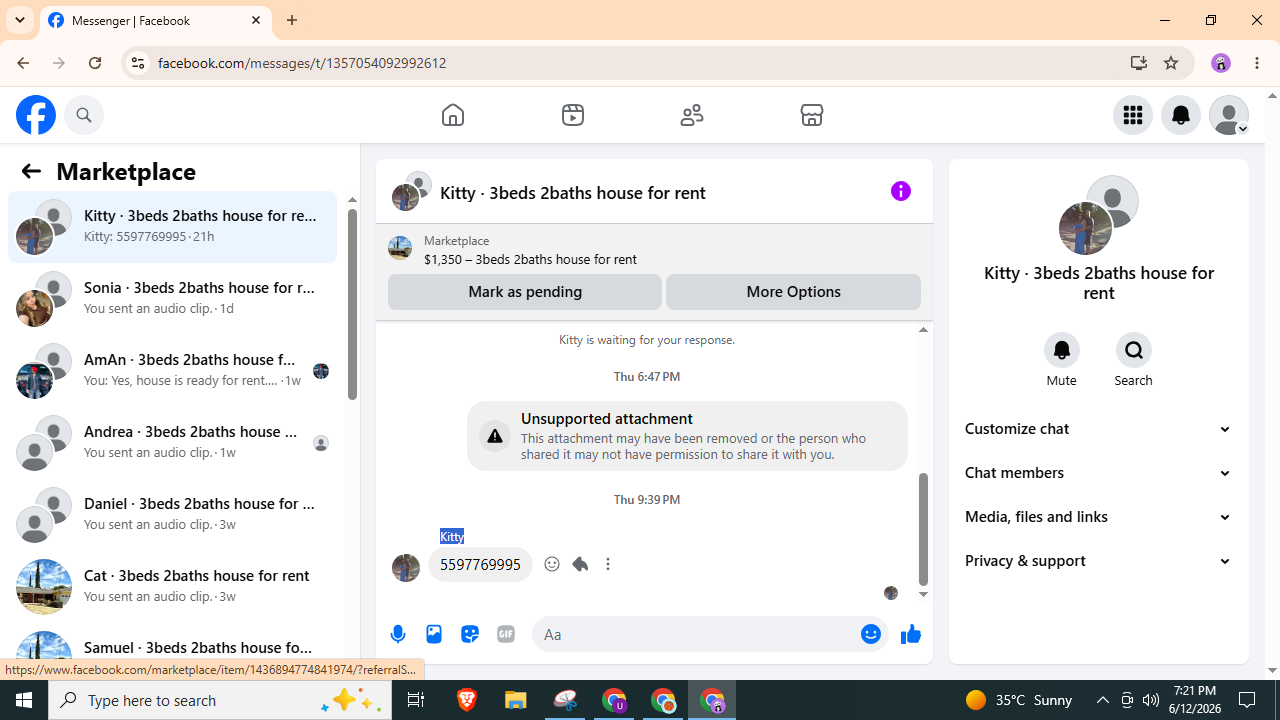Expand Privacy & support section

click(1098, 561)
